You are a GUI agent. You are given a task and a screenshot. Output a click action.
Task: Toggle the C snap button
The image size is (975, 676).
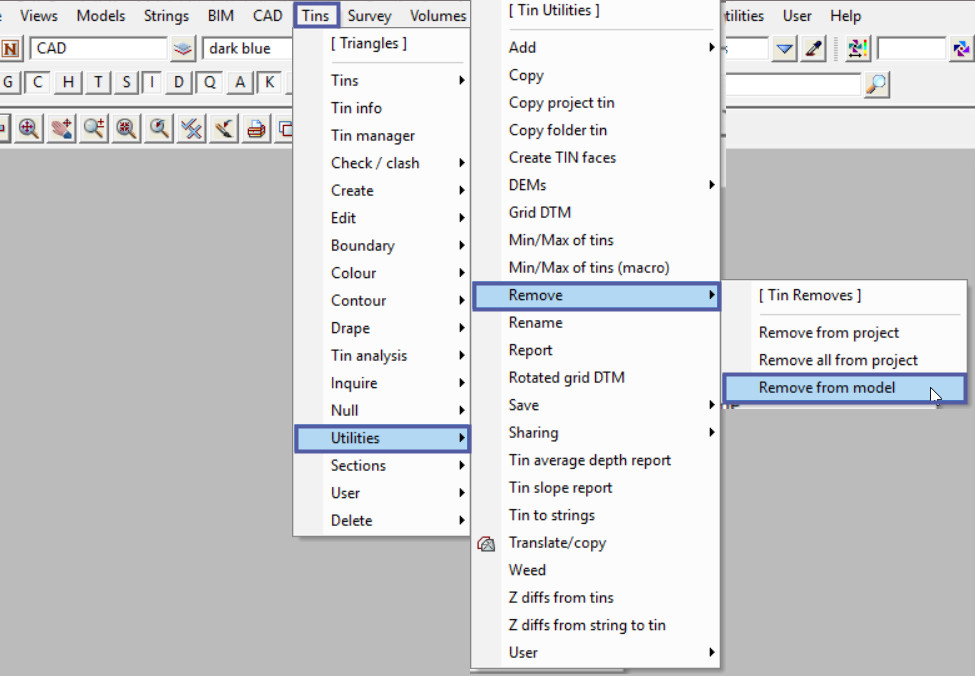(x=38, y=83)
